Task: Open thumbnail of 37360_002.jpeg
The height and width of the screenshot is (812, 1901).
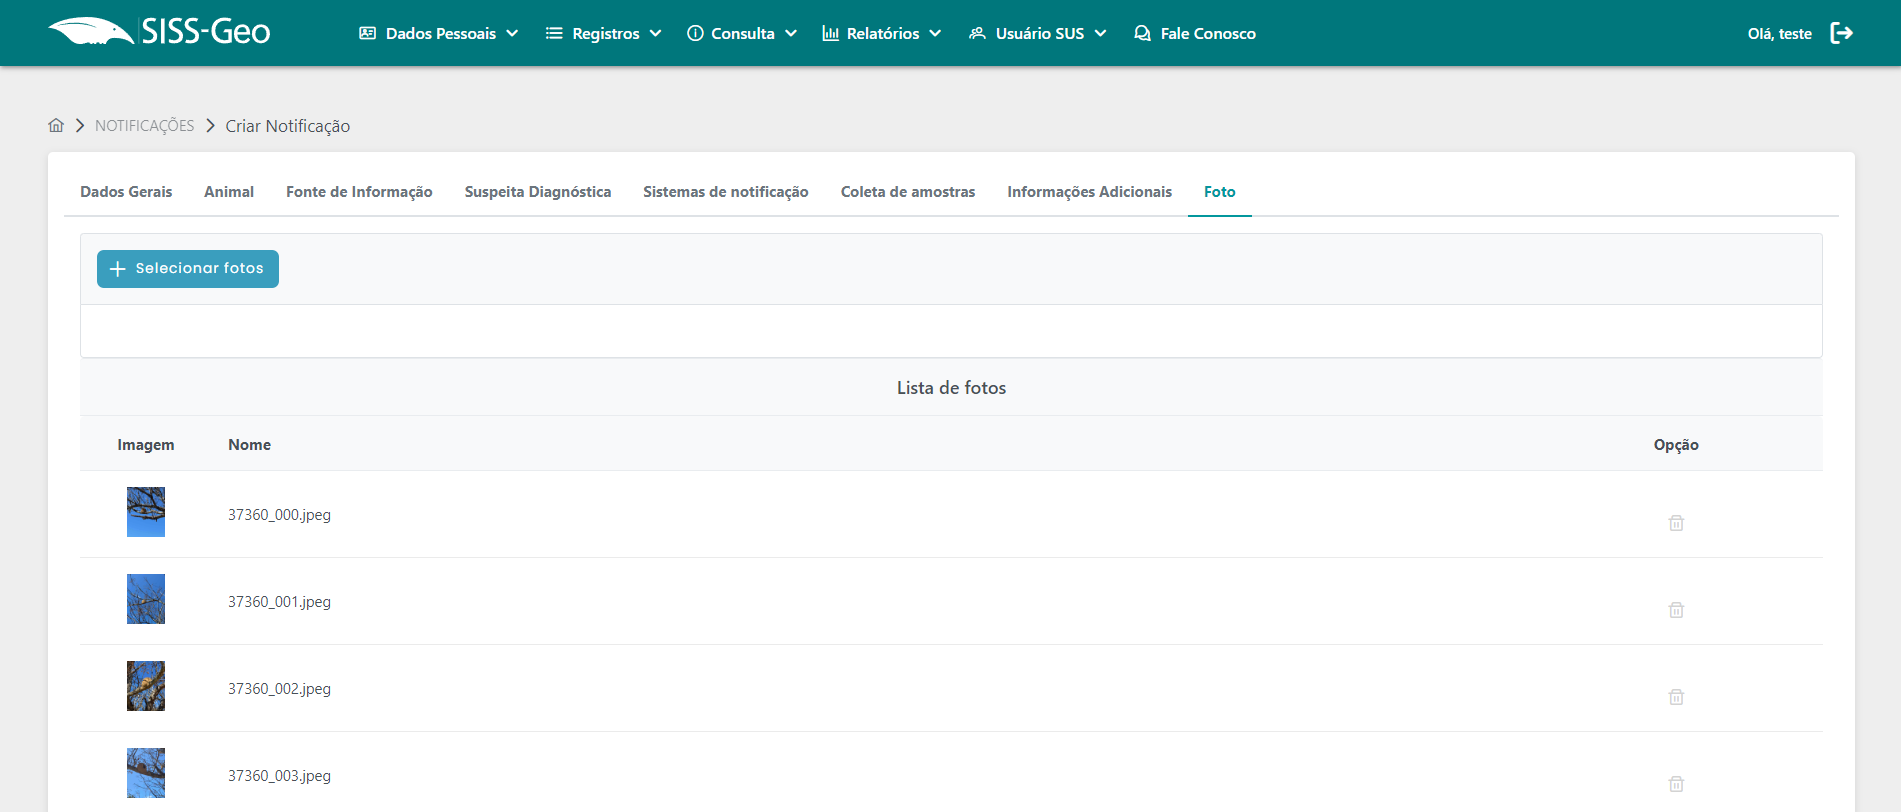Action: (x=146, y=686)
